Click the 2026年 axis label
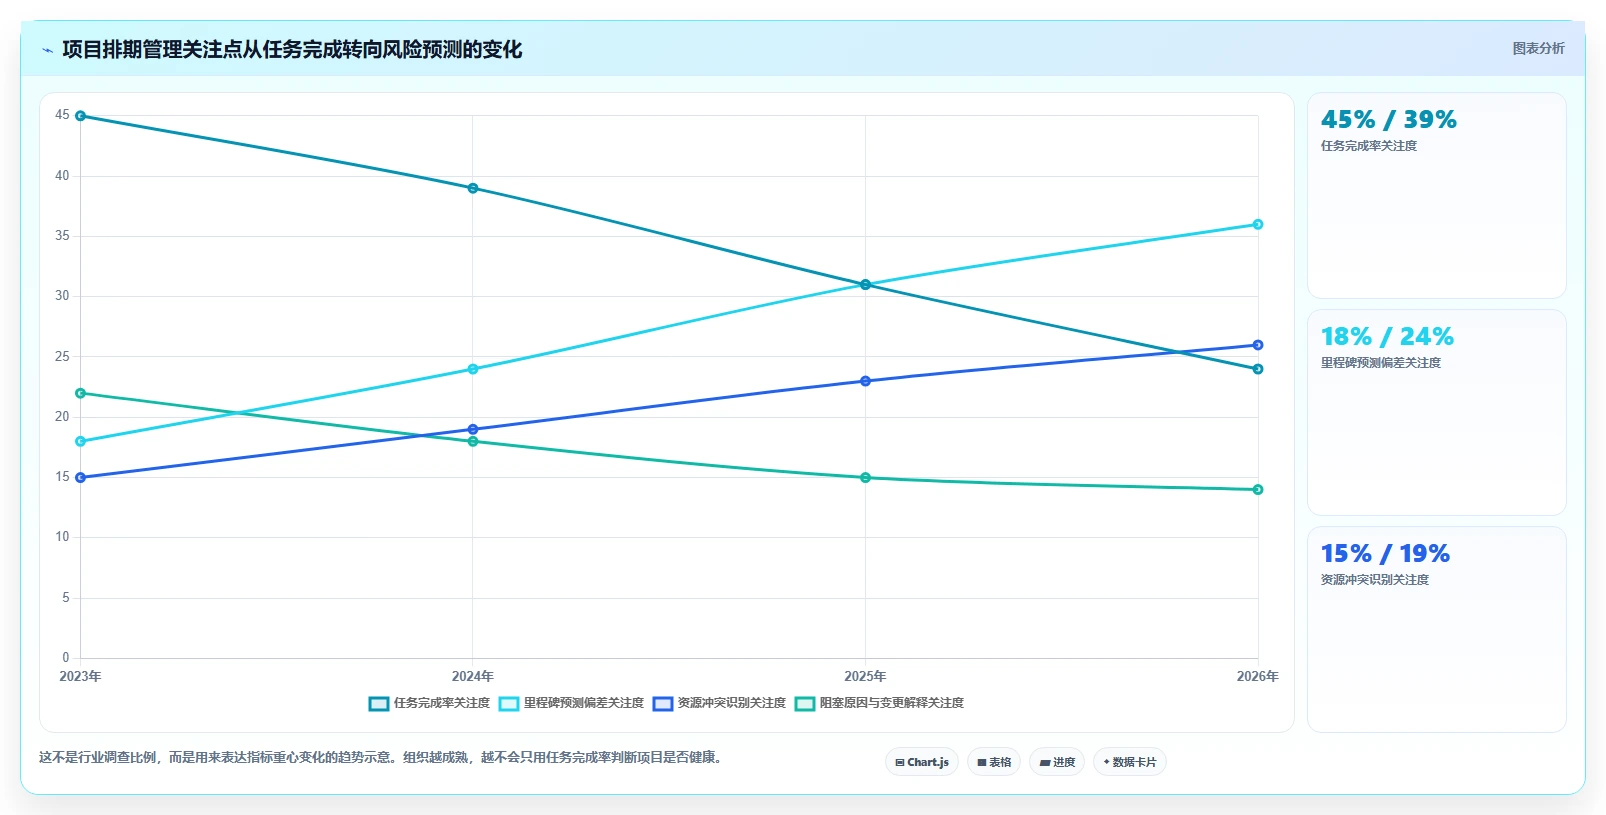 (1257, 677)
